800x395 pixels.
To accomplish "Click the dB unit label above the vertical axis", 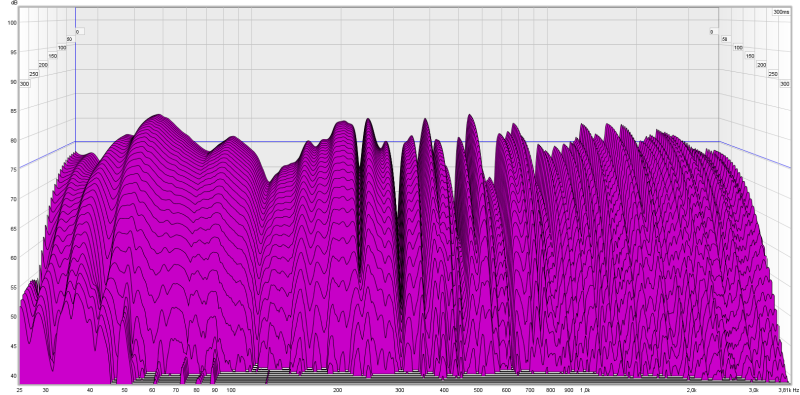I will (x=14, y=3).
